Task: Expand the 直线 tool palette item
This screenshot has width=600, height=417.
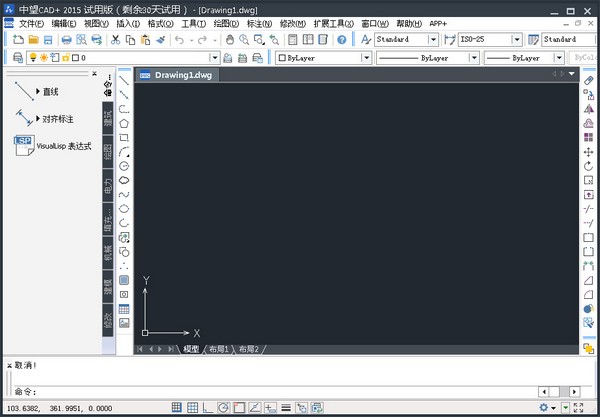Action: tap(38, 91)
